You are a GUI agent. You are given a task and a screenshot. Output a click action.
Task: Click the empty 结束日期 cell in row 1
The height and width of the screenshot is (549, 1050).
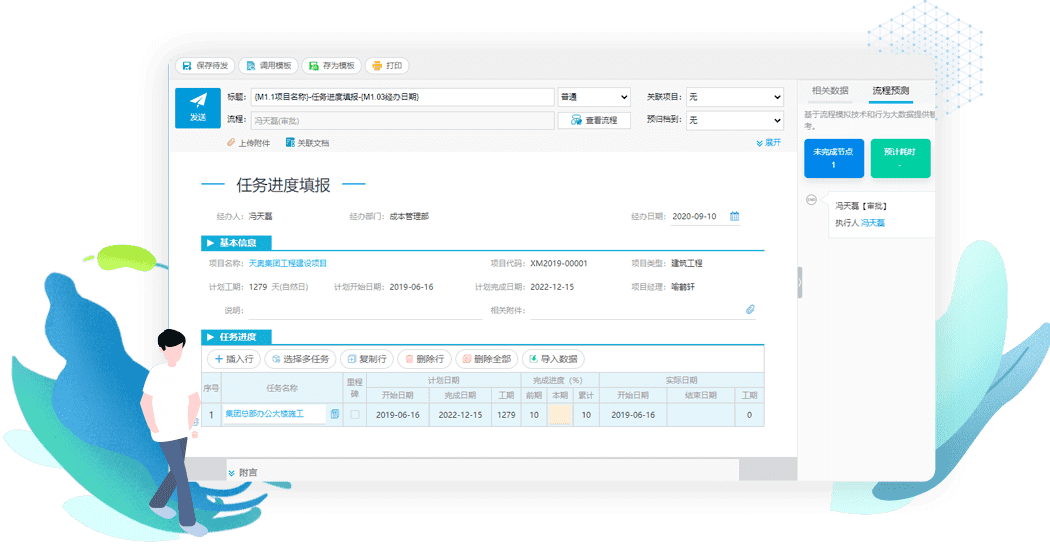pyautogui.click(x=700, y=414)
